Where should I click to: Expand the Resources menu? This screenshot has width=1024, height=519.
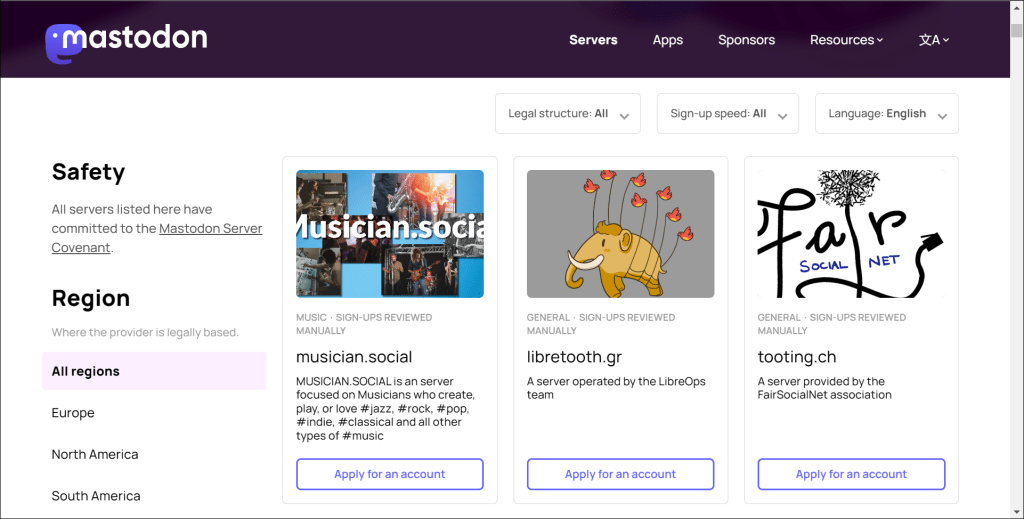coord(846,40)
